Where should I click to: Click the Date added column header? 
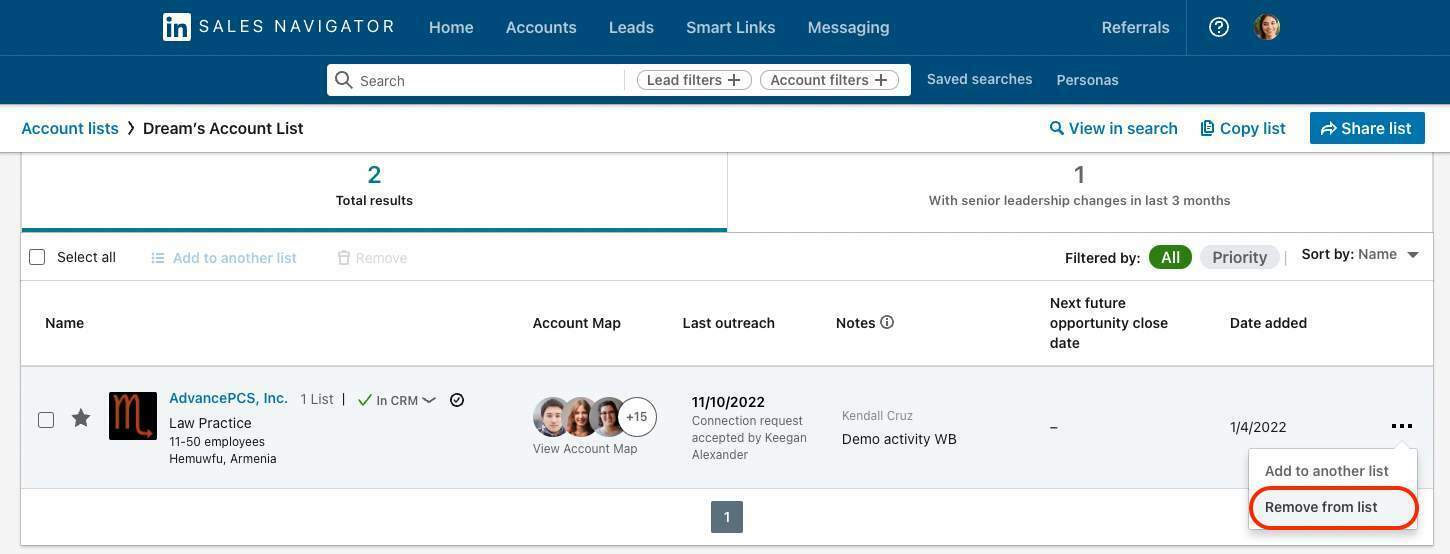[1268, 323]
